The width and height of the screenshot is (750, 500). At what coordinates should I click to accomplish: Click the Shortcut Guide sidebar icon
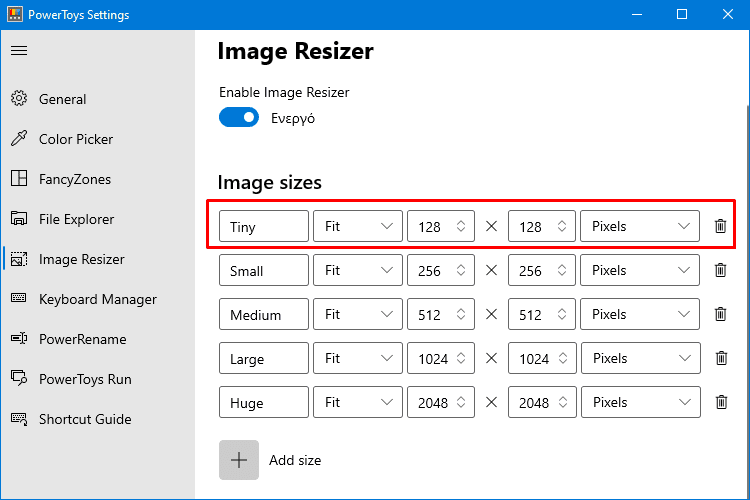point(19,418)
